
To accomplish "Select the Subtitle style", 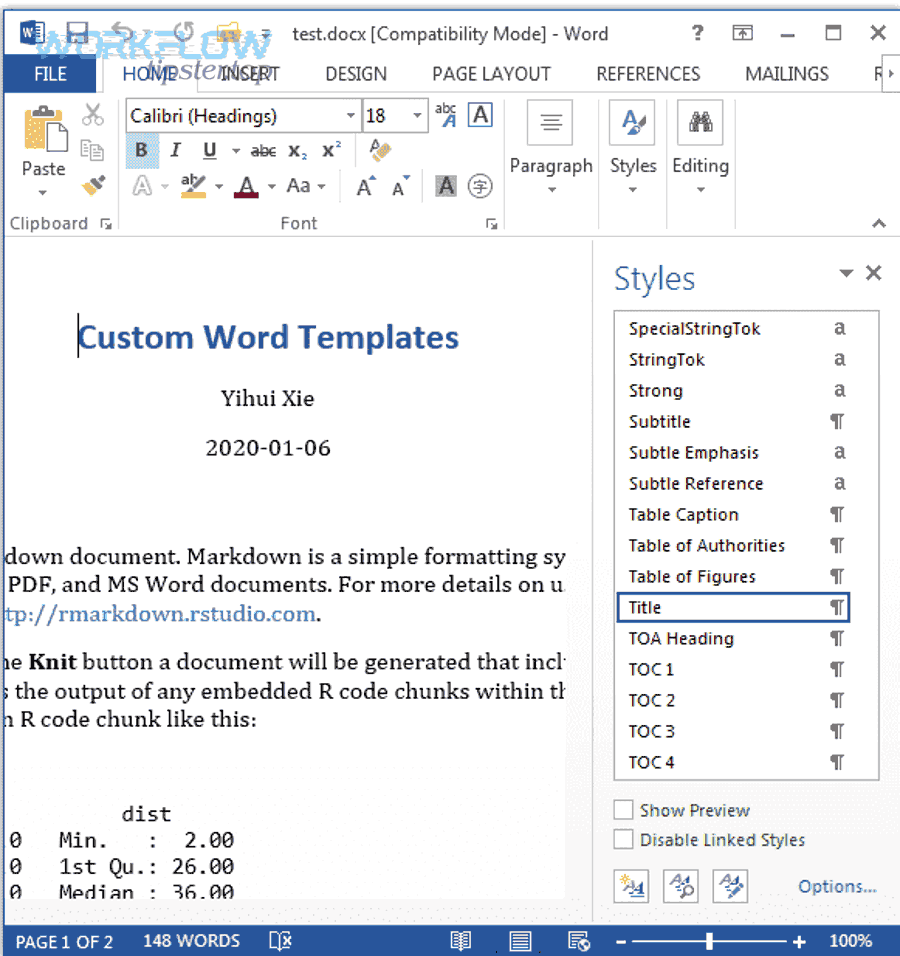I will tap(733, 421).
